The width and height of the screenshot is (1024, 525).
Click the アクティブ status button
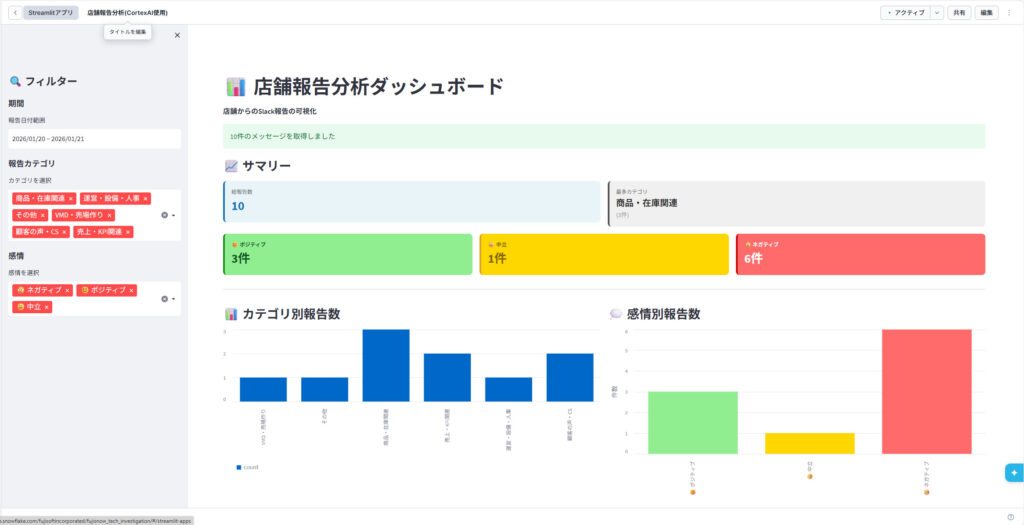[905, 13]
